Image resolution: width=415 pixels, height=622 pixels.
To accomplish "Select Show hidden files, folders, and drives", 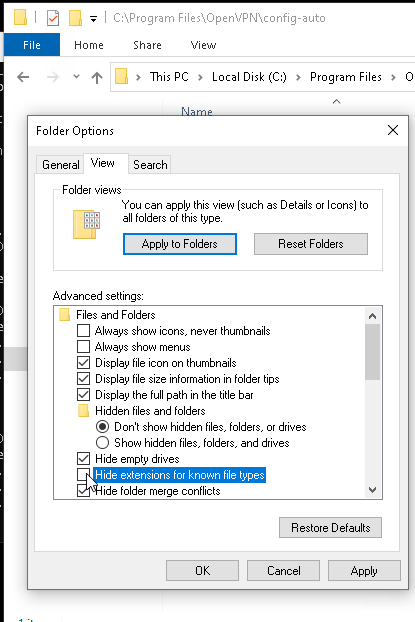I will pyautogui.click(x=102, y=443).
